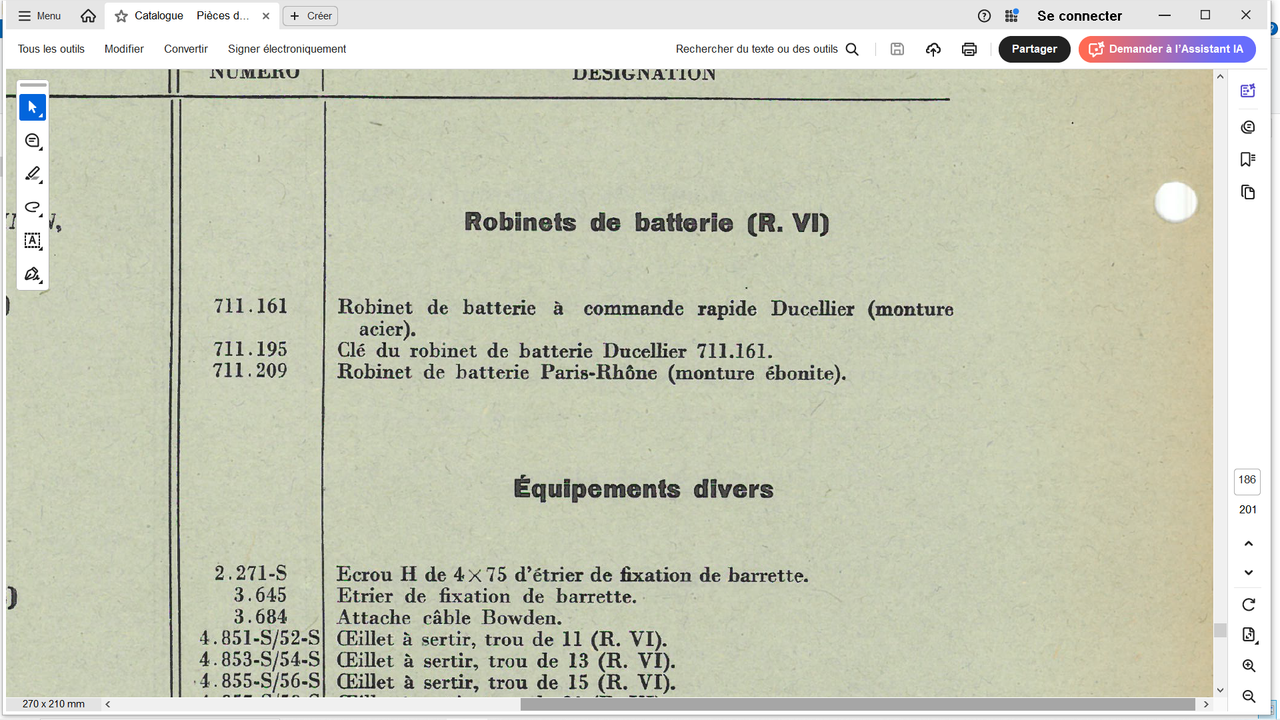The image size is (1280, 720).
Task: Click 'Œillet à sertir, trou de 11' line
Action: click(502, 640)
